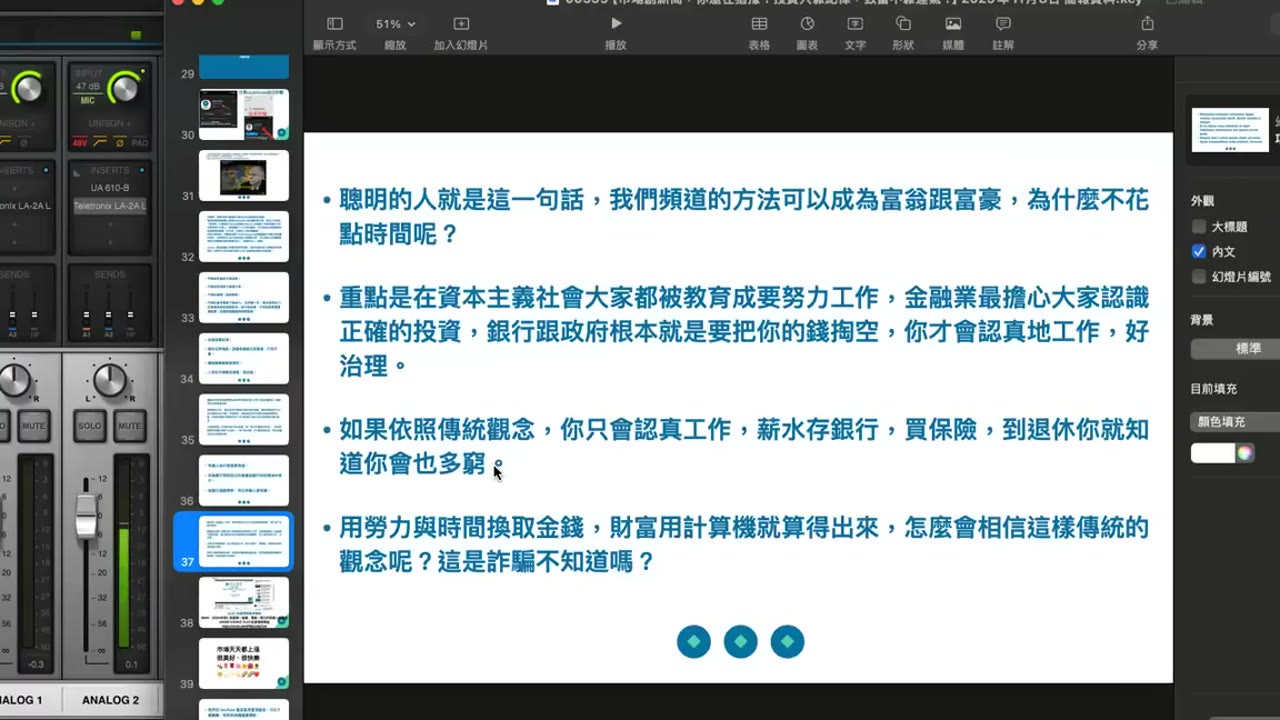Click the Share icon in toolbar

pyautogui.click(x=1147, y=24)
